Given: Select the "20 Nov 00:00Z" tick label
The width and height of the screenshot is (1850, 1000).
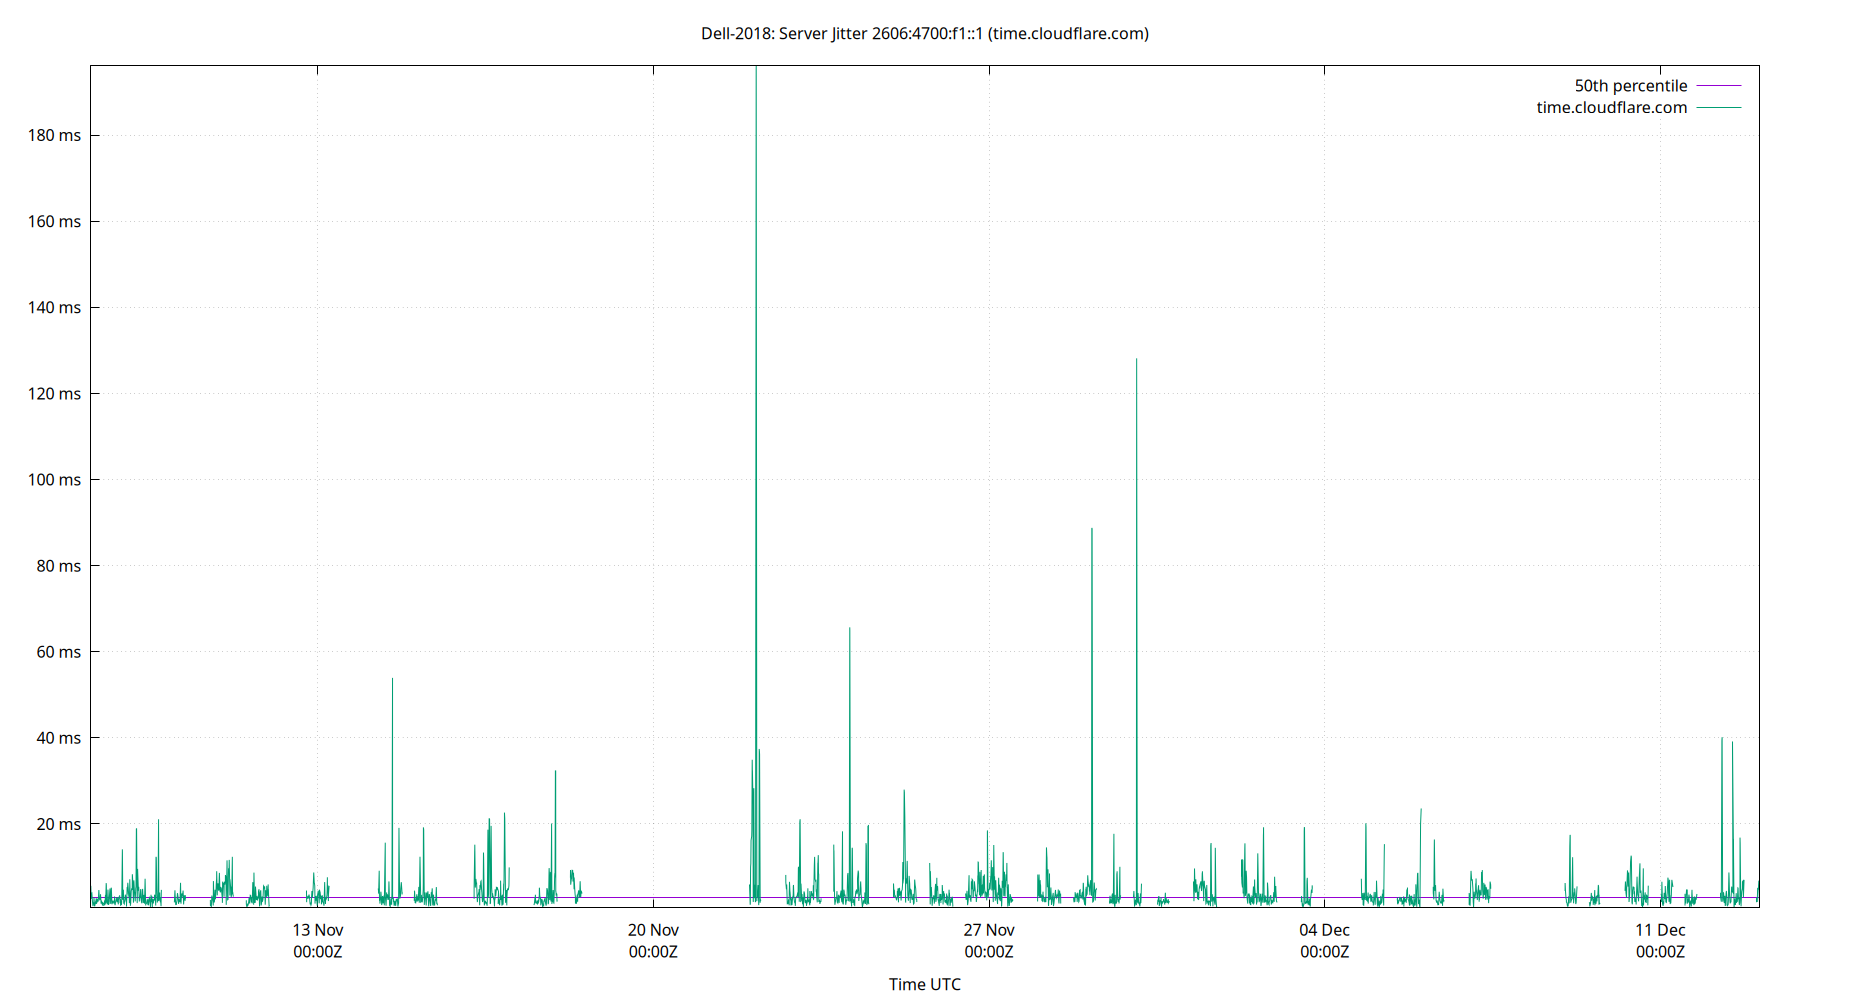Looking at the screenshot, I should [654, 941].
